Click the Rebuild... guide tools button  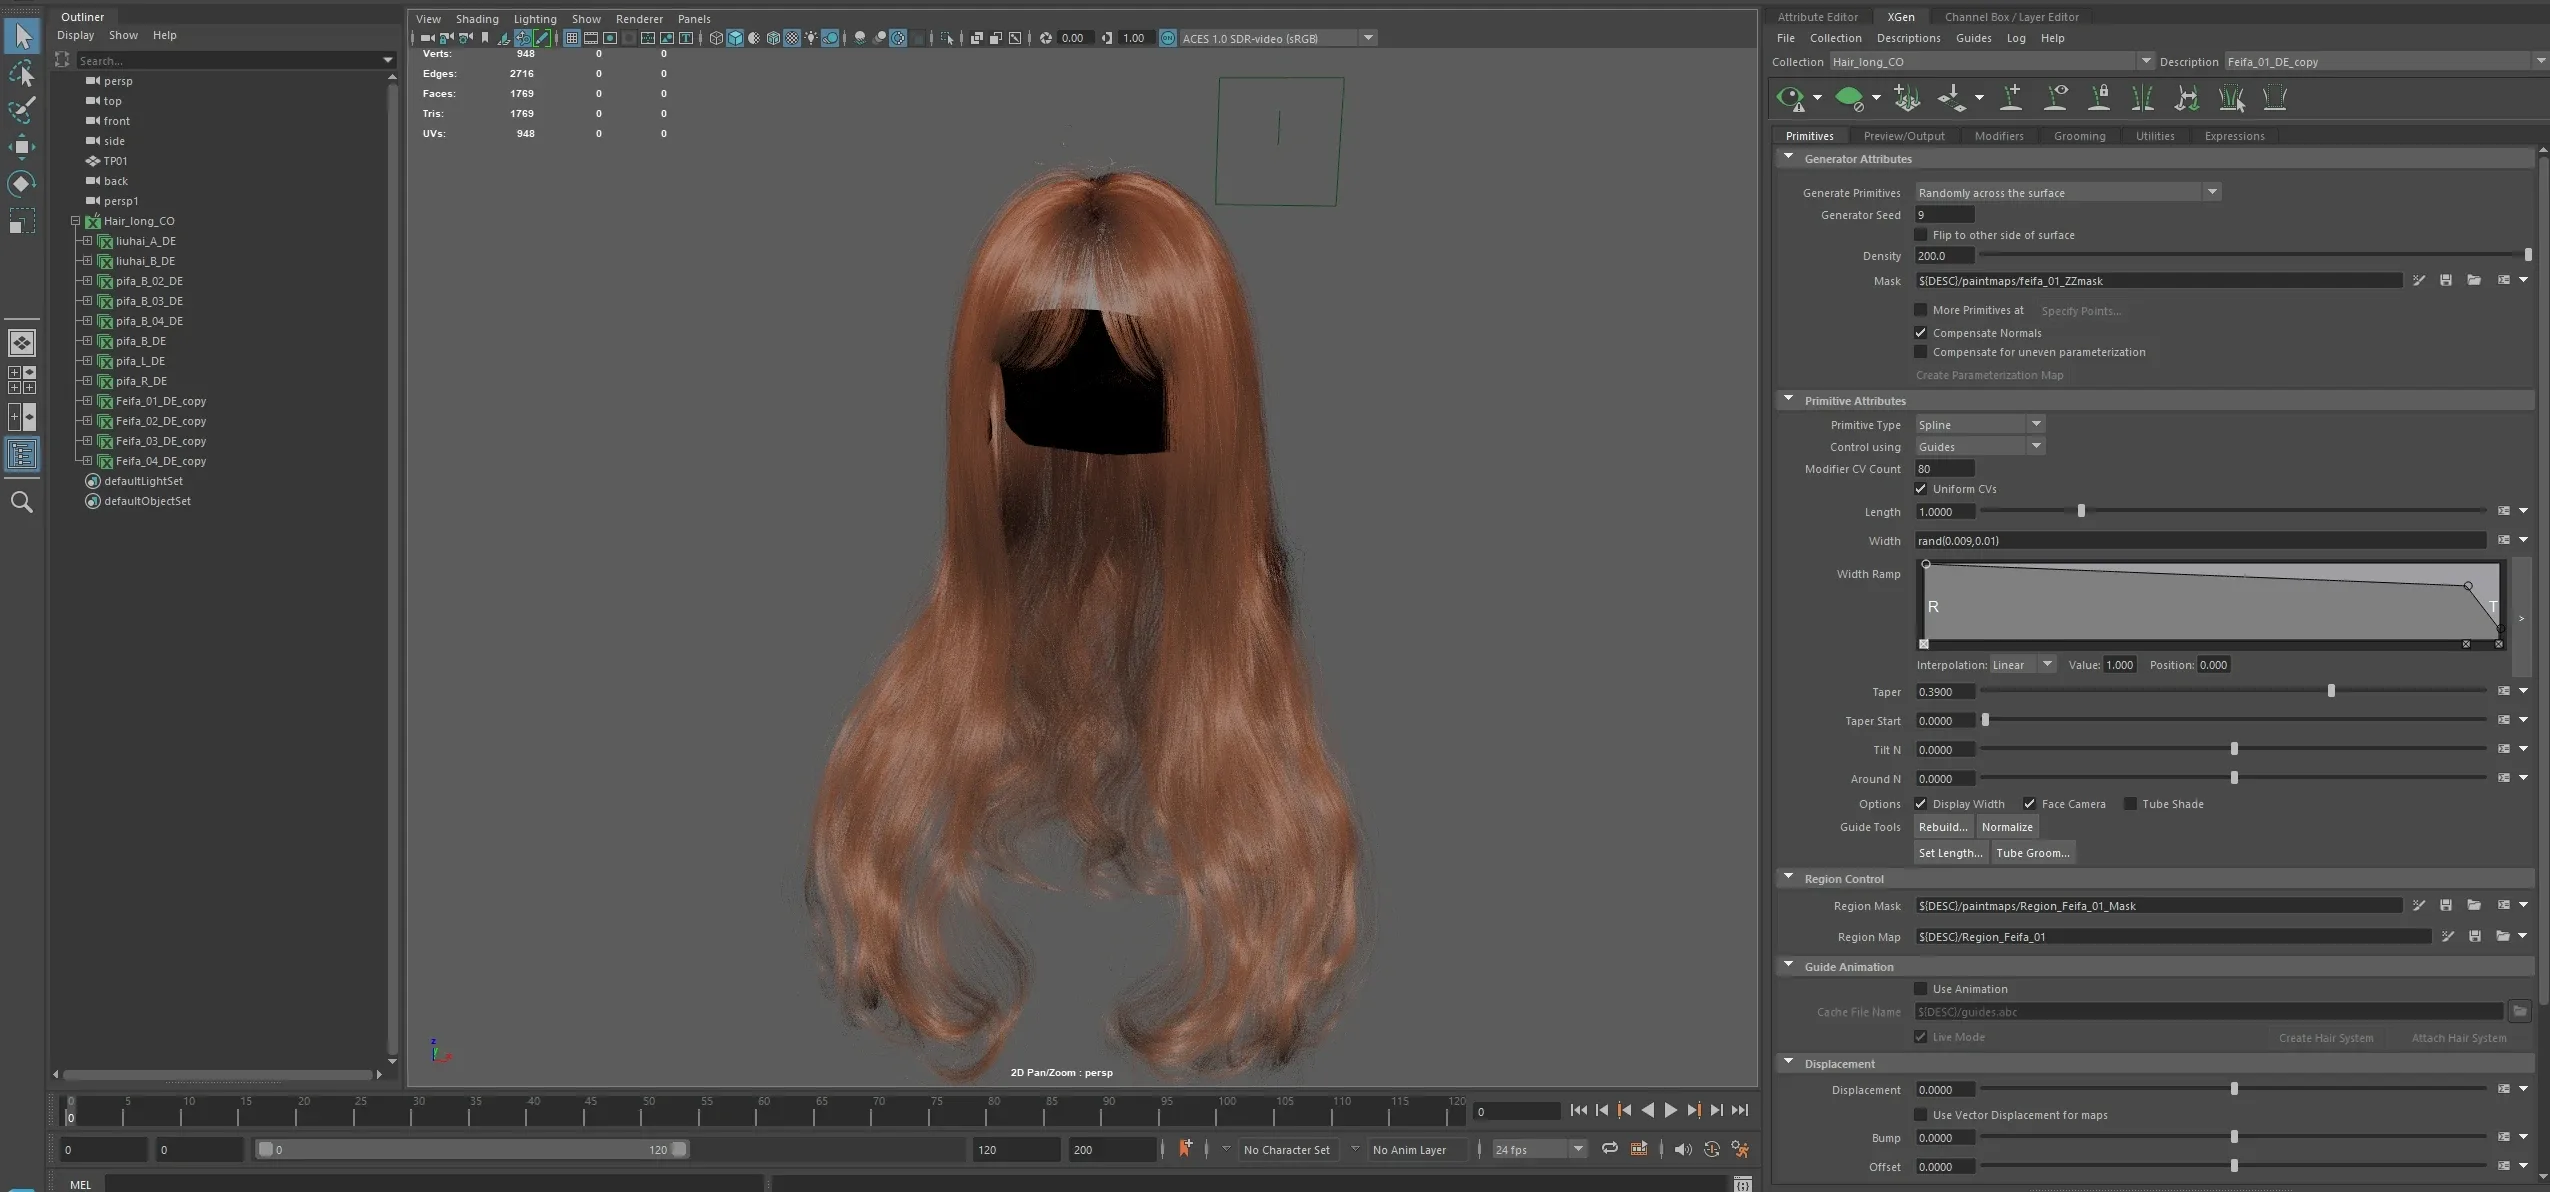coord(1942,827)
